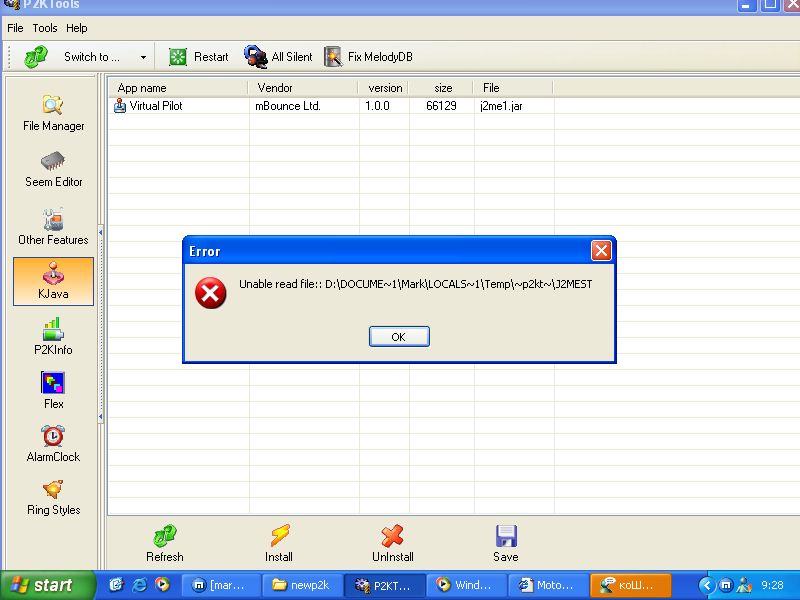Image resolution: width=800 pixels, height=600 pixels.
Task: Expand hidden system tray icons arrow
Action: pyautogui.click(x=706, y=585)
